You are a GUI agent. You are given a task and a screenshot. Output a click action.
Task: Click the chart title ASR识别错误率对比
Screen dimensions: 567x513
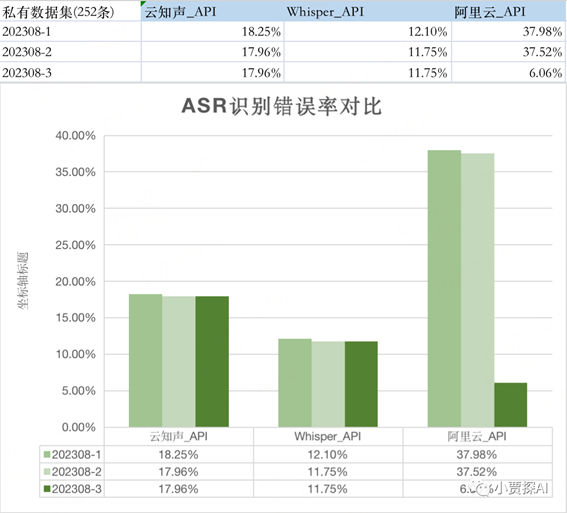tap(282, 106)
